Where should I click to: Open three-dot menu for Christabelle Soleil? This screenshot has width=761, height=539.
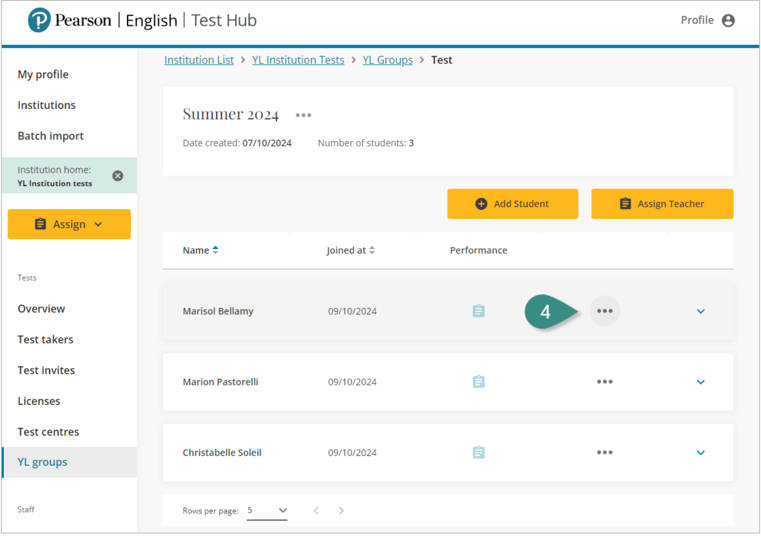click(604, 453)
